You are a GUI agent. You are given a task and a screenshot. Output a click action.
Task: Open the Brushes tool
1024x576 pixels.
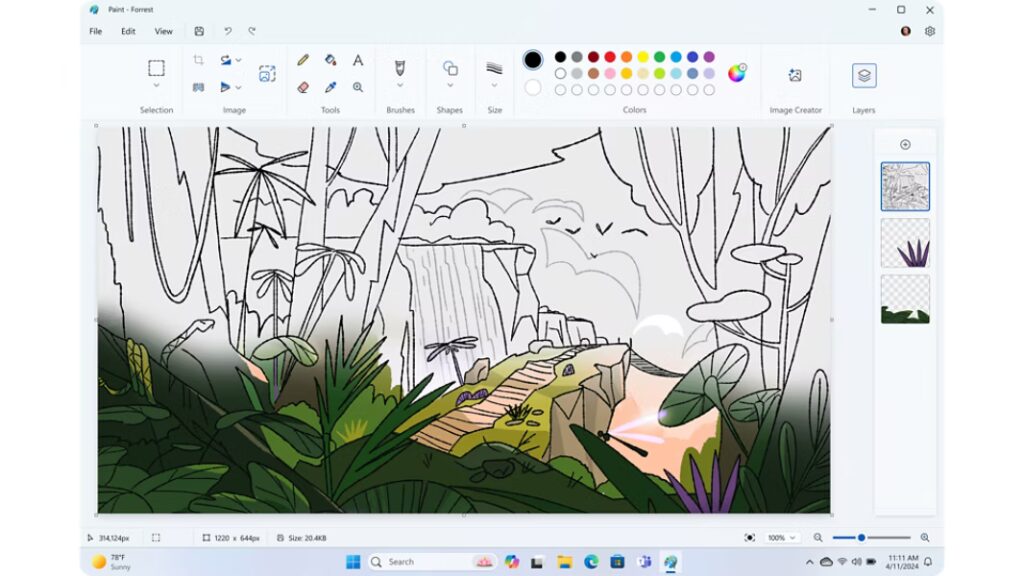click(x=400, y=67)
